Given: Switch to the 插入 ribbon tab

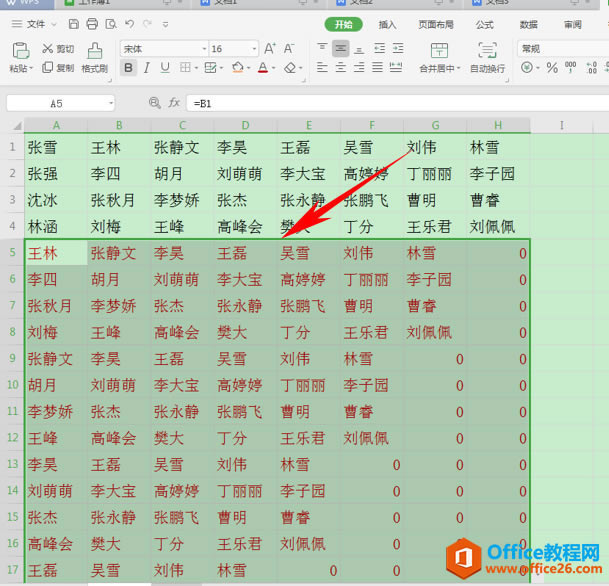Looking at the screenshot, I should pyautogui.click(x=387, y=24).
